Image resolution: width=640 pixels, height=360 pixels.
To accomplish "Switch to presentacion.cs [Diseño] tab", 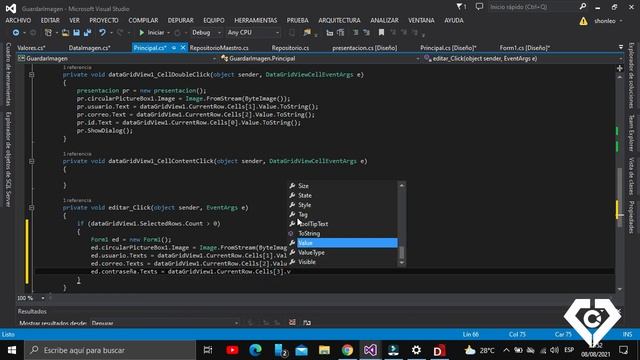I will [364, 48].
